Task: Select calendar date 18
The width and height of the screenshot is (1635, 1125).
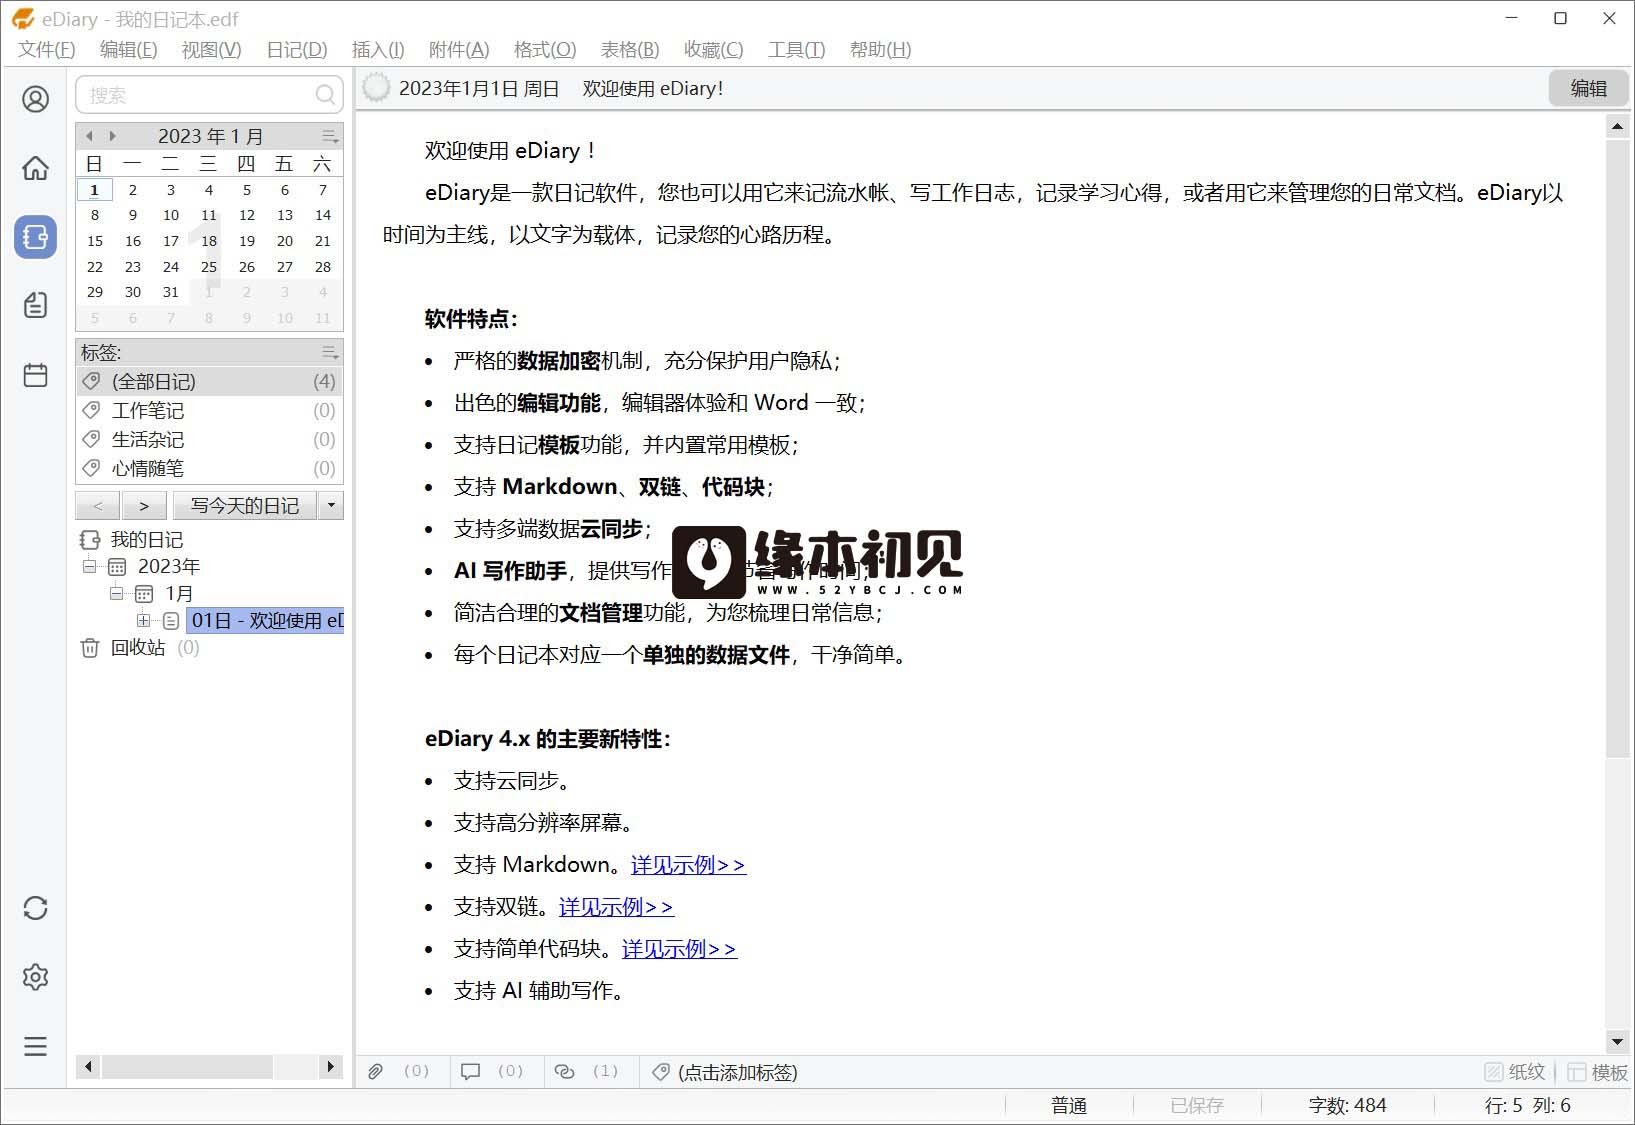Action: tap(209, 241)
